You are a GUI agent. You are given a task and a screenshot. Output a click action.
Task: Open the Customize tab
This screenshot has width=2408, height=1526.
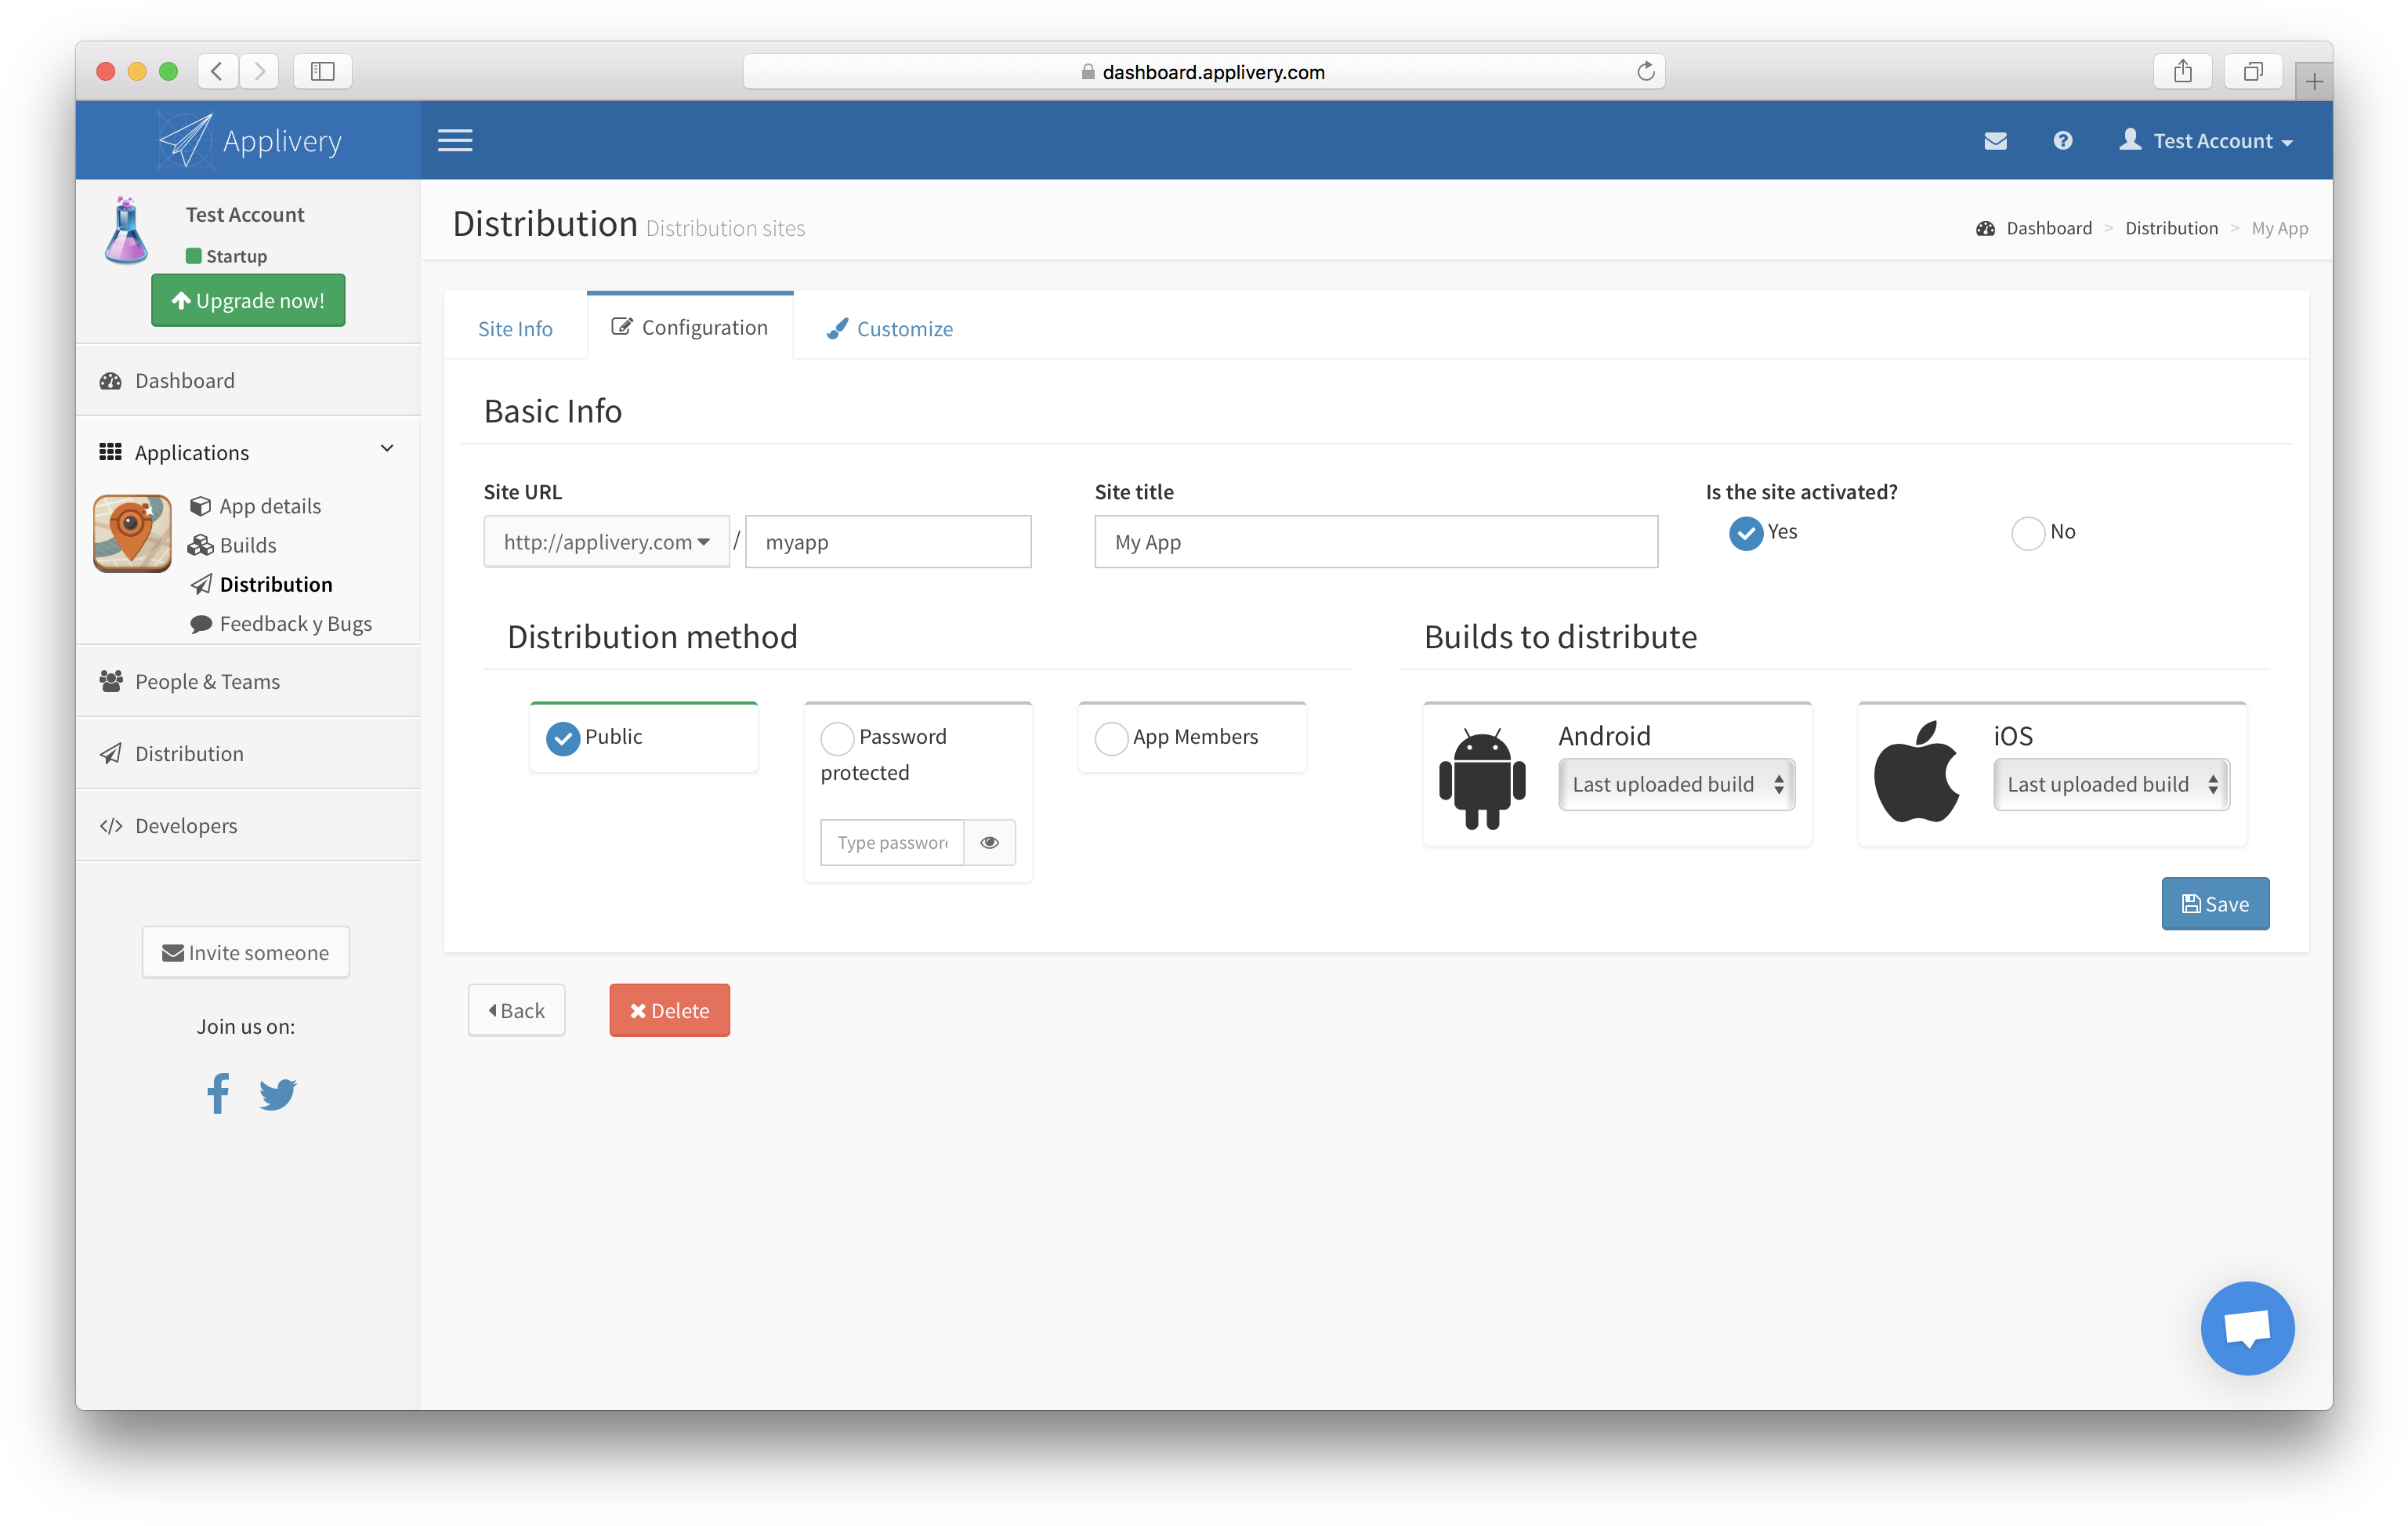(890, 329)
